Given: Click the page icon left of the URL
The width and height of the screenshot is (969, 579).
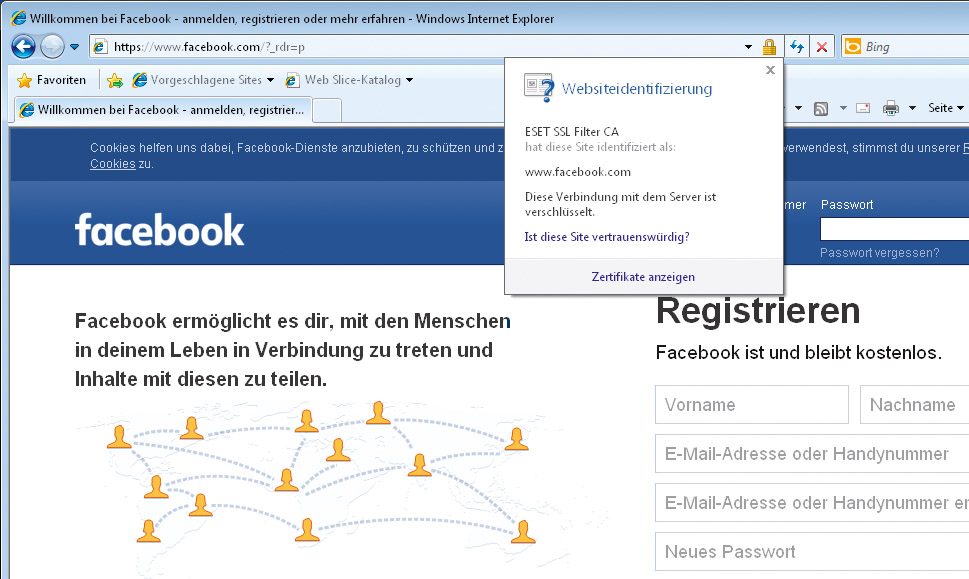Looking at the screenshot, I should 100,47.
